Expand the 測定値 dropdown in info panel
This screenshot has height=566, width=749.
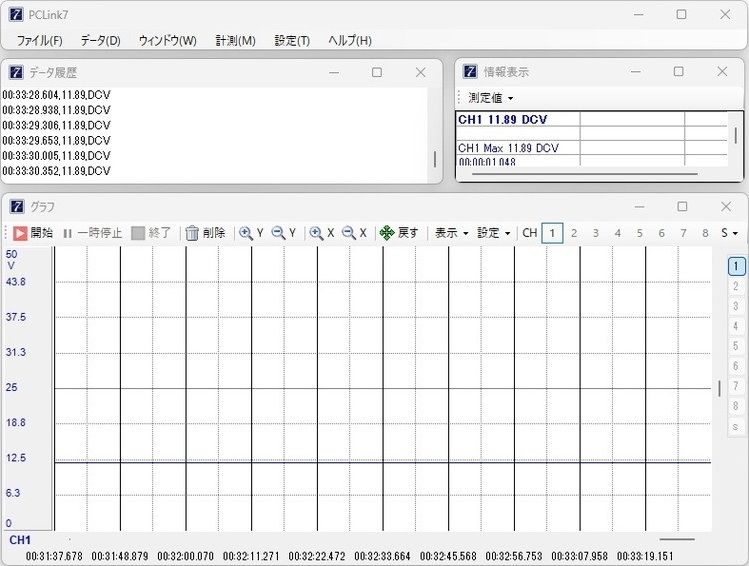[491, 98]
